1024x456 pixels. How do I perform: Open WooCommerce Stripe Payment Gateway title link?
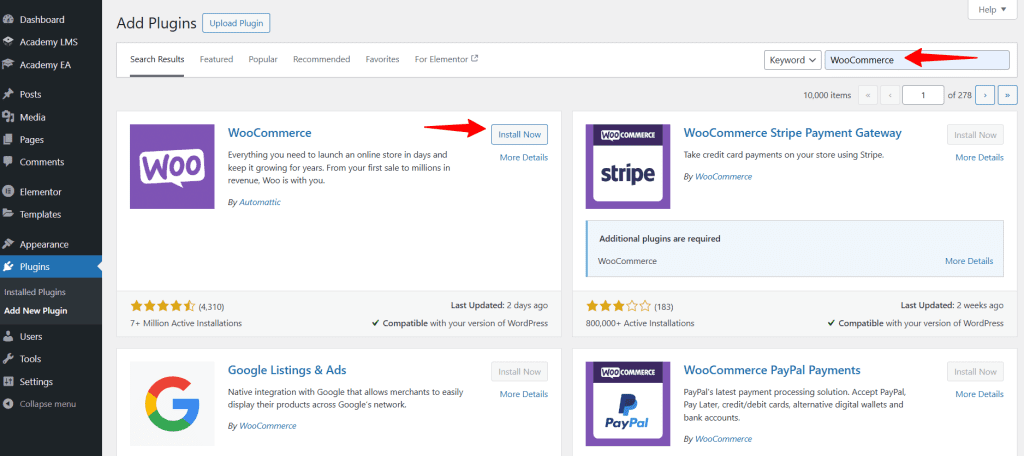tap(792, 133)
